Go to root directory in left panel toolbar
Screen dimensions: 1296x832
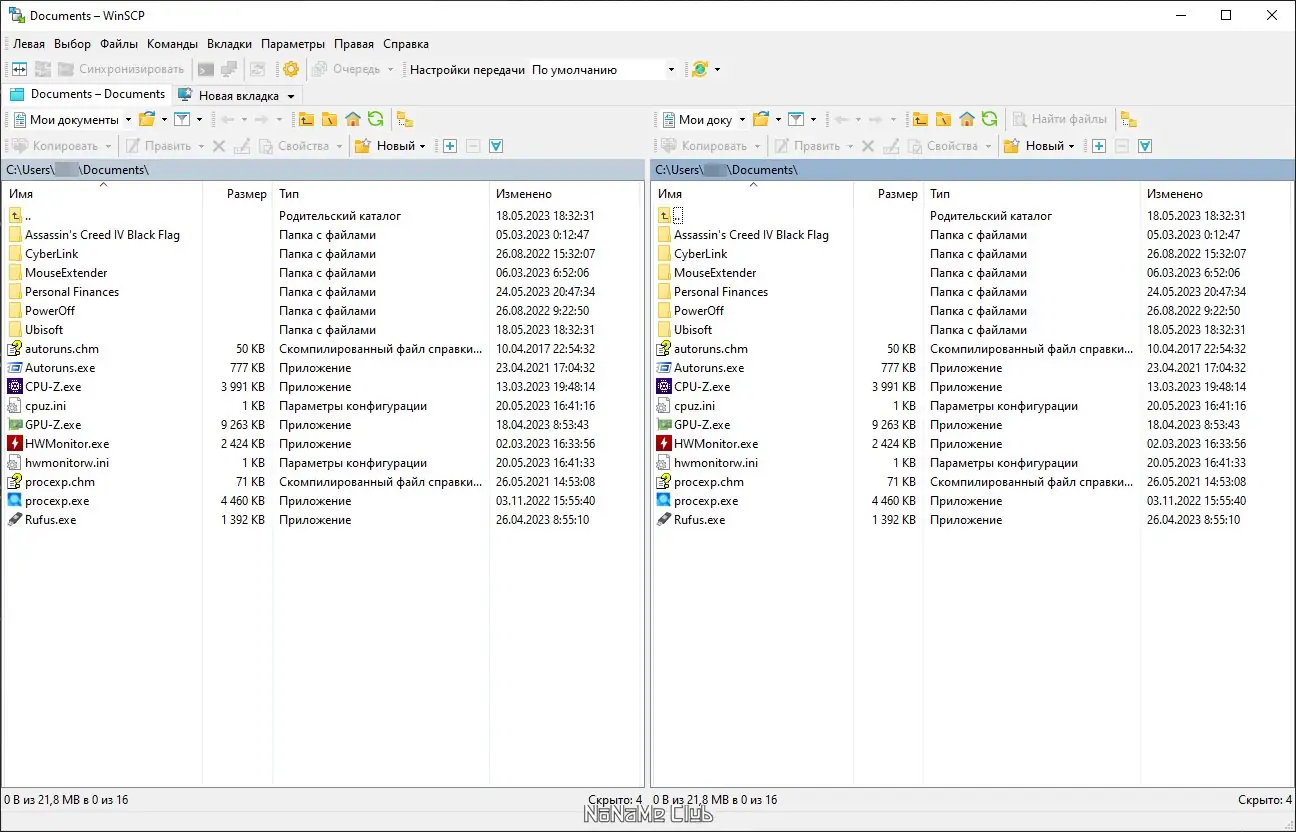pyautogui.click(x=329, y=119)
